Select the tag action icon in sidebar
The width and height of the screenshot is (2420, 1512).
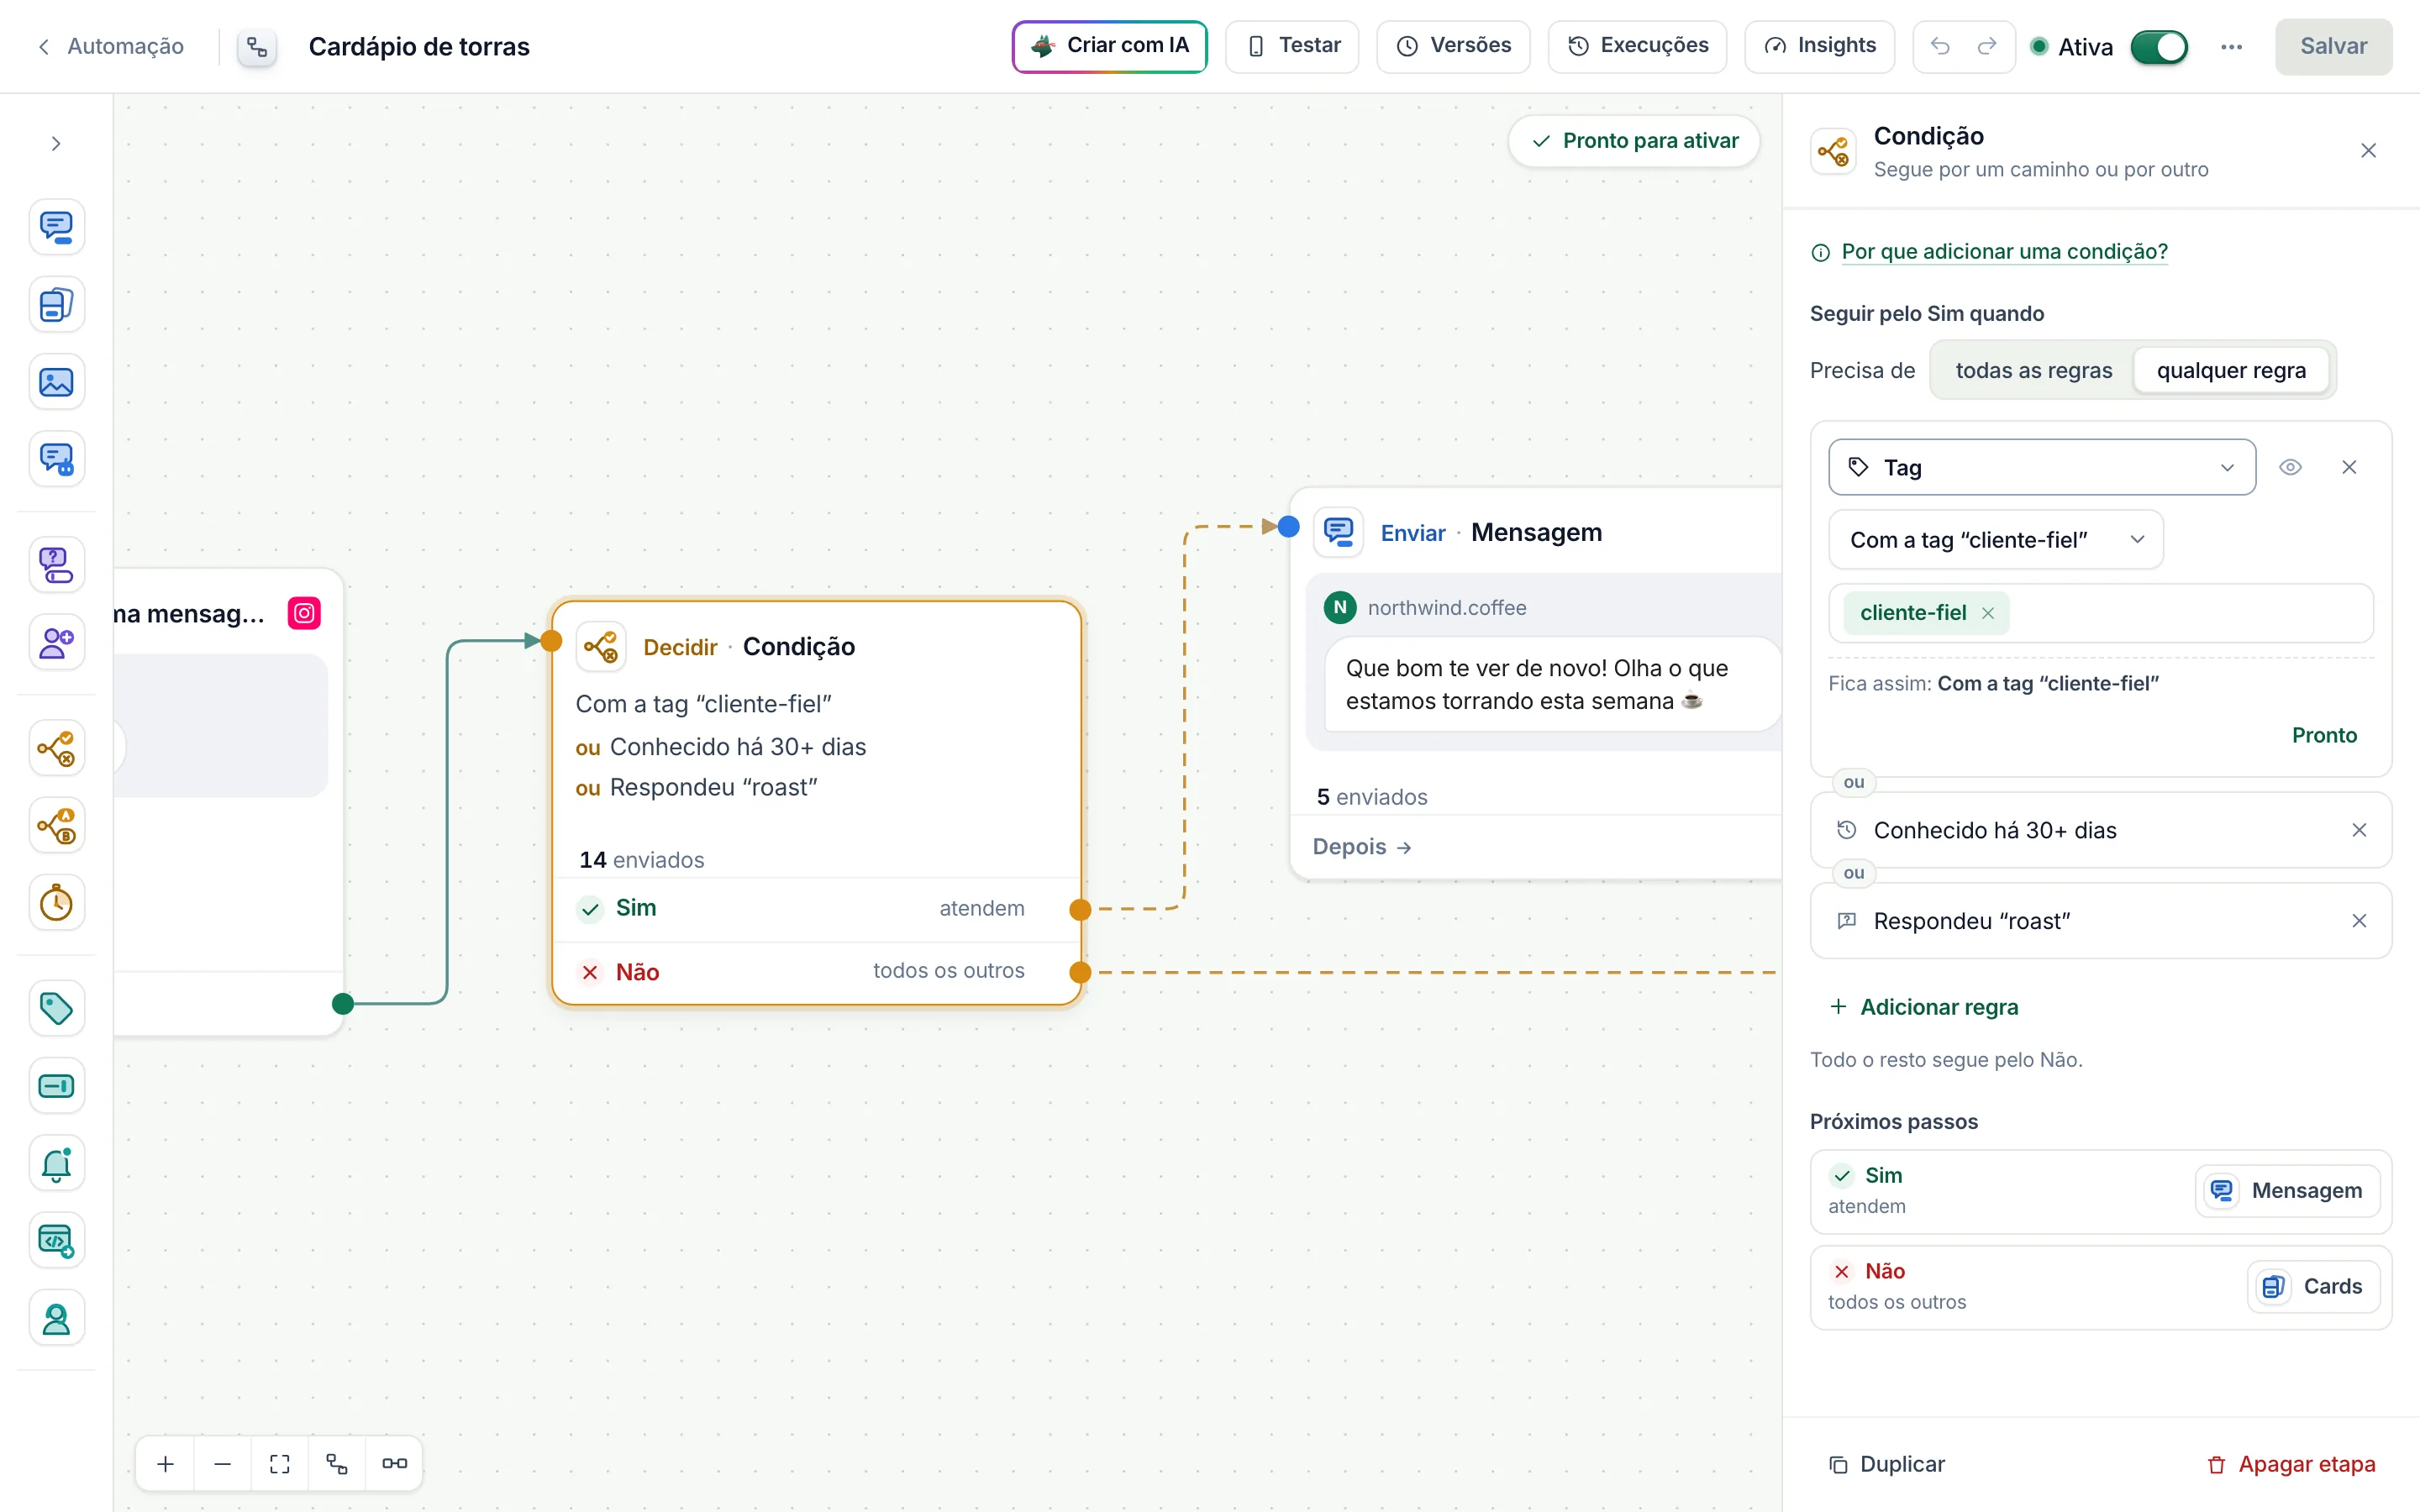[56, 1008]
